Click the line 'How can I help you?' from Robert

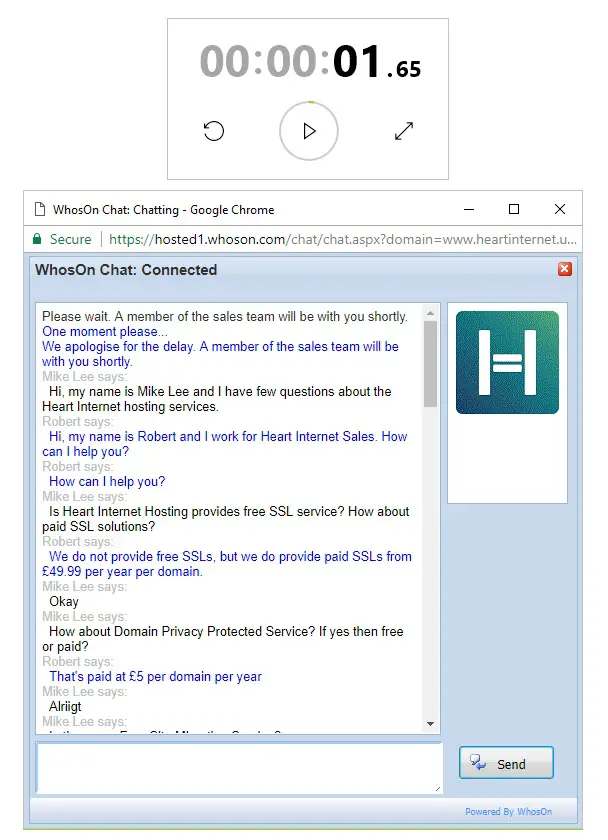click(107, 482)
